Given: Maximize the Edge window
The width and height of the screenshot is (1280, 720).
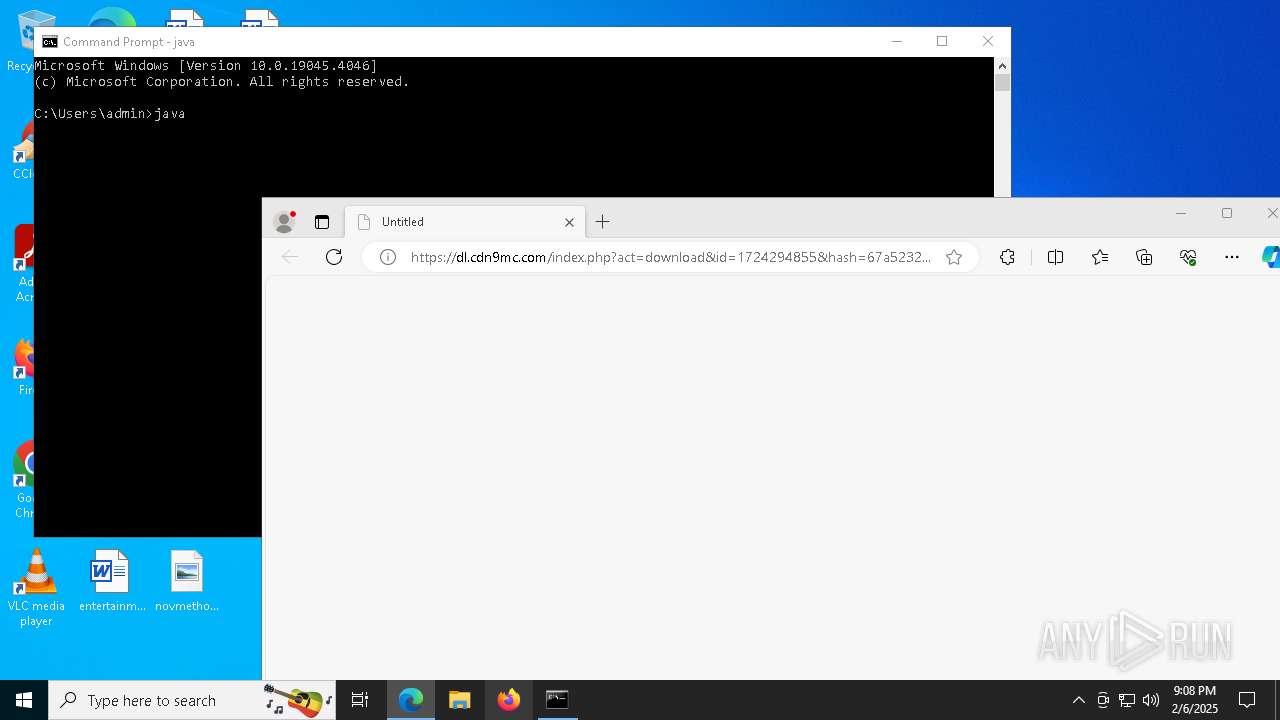Looking at the screenshot, I should coord(1227,213).
